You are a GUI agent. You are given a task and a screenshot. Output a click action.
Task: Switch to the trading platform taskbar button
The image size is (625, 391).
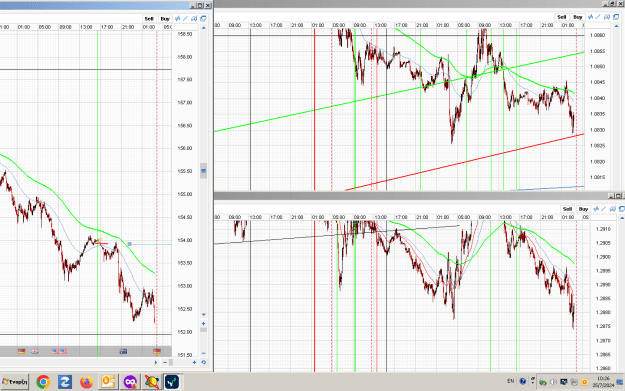(x=172, y=382)
